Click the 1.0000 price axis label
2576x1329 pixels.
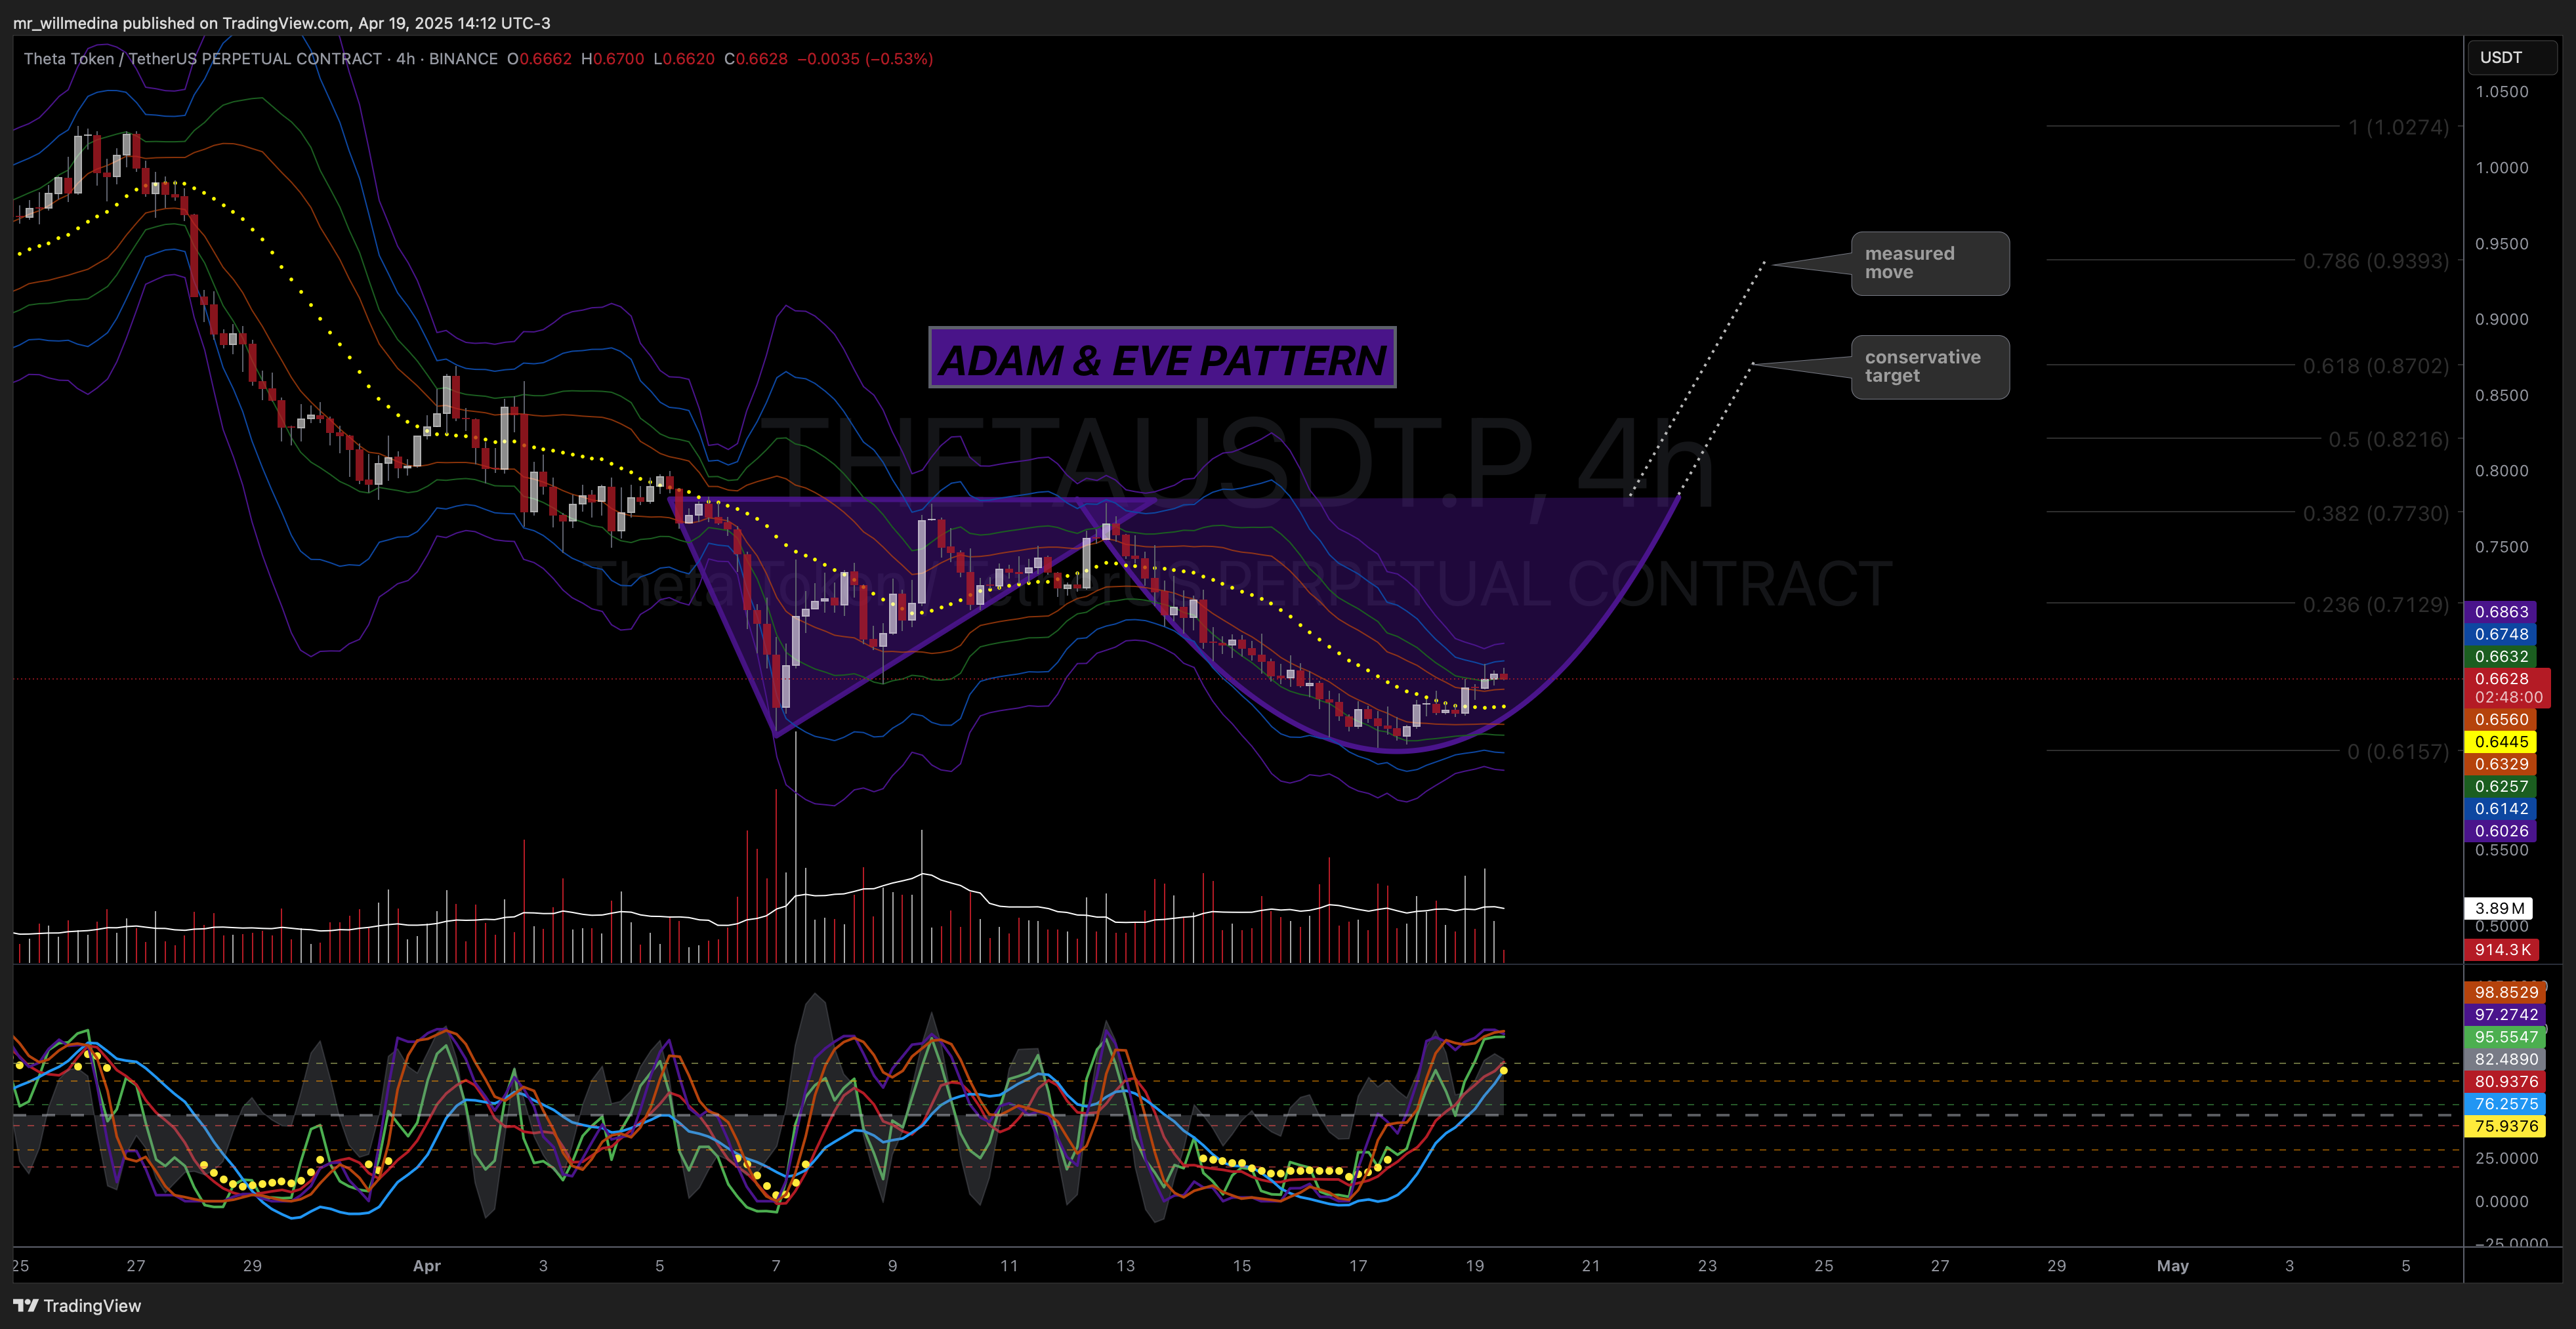coord(2501,168)
